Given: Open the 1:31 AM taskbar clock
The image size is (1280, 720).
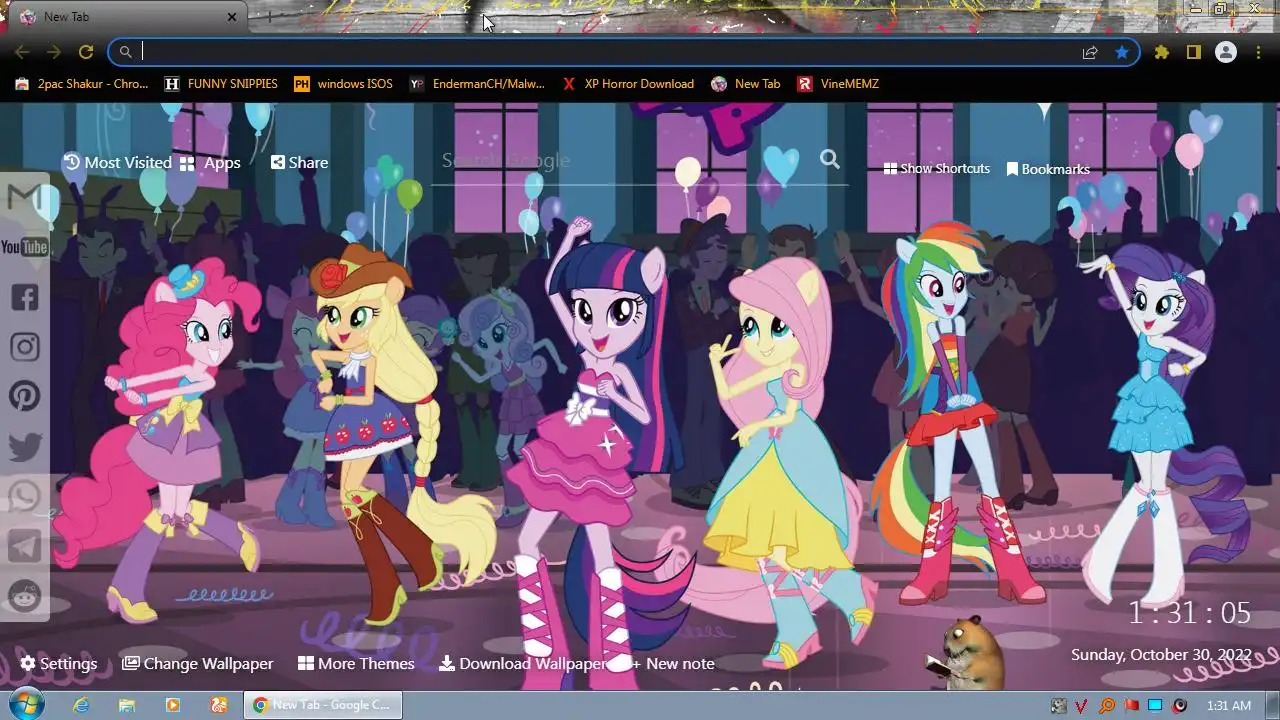Looking at the screenshot, I should (1229, 706).
